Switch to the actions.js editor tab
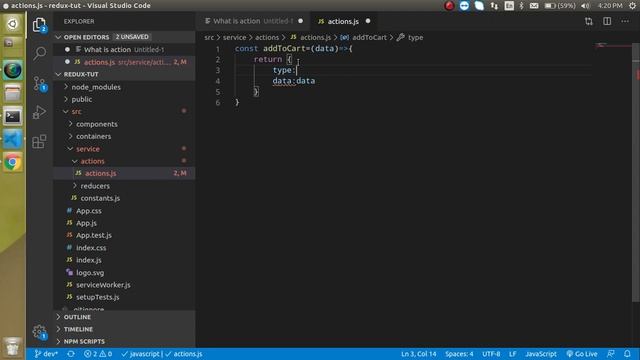The height and width of the screenshot is (360, 640). [343, 21]
